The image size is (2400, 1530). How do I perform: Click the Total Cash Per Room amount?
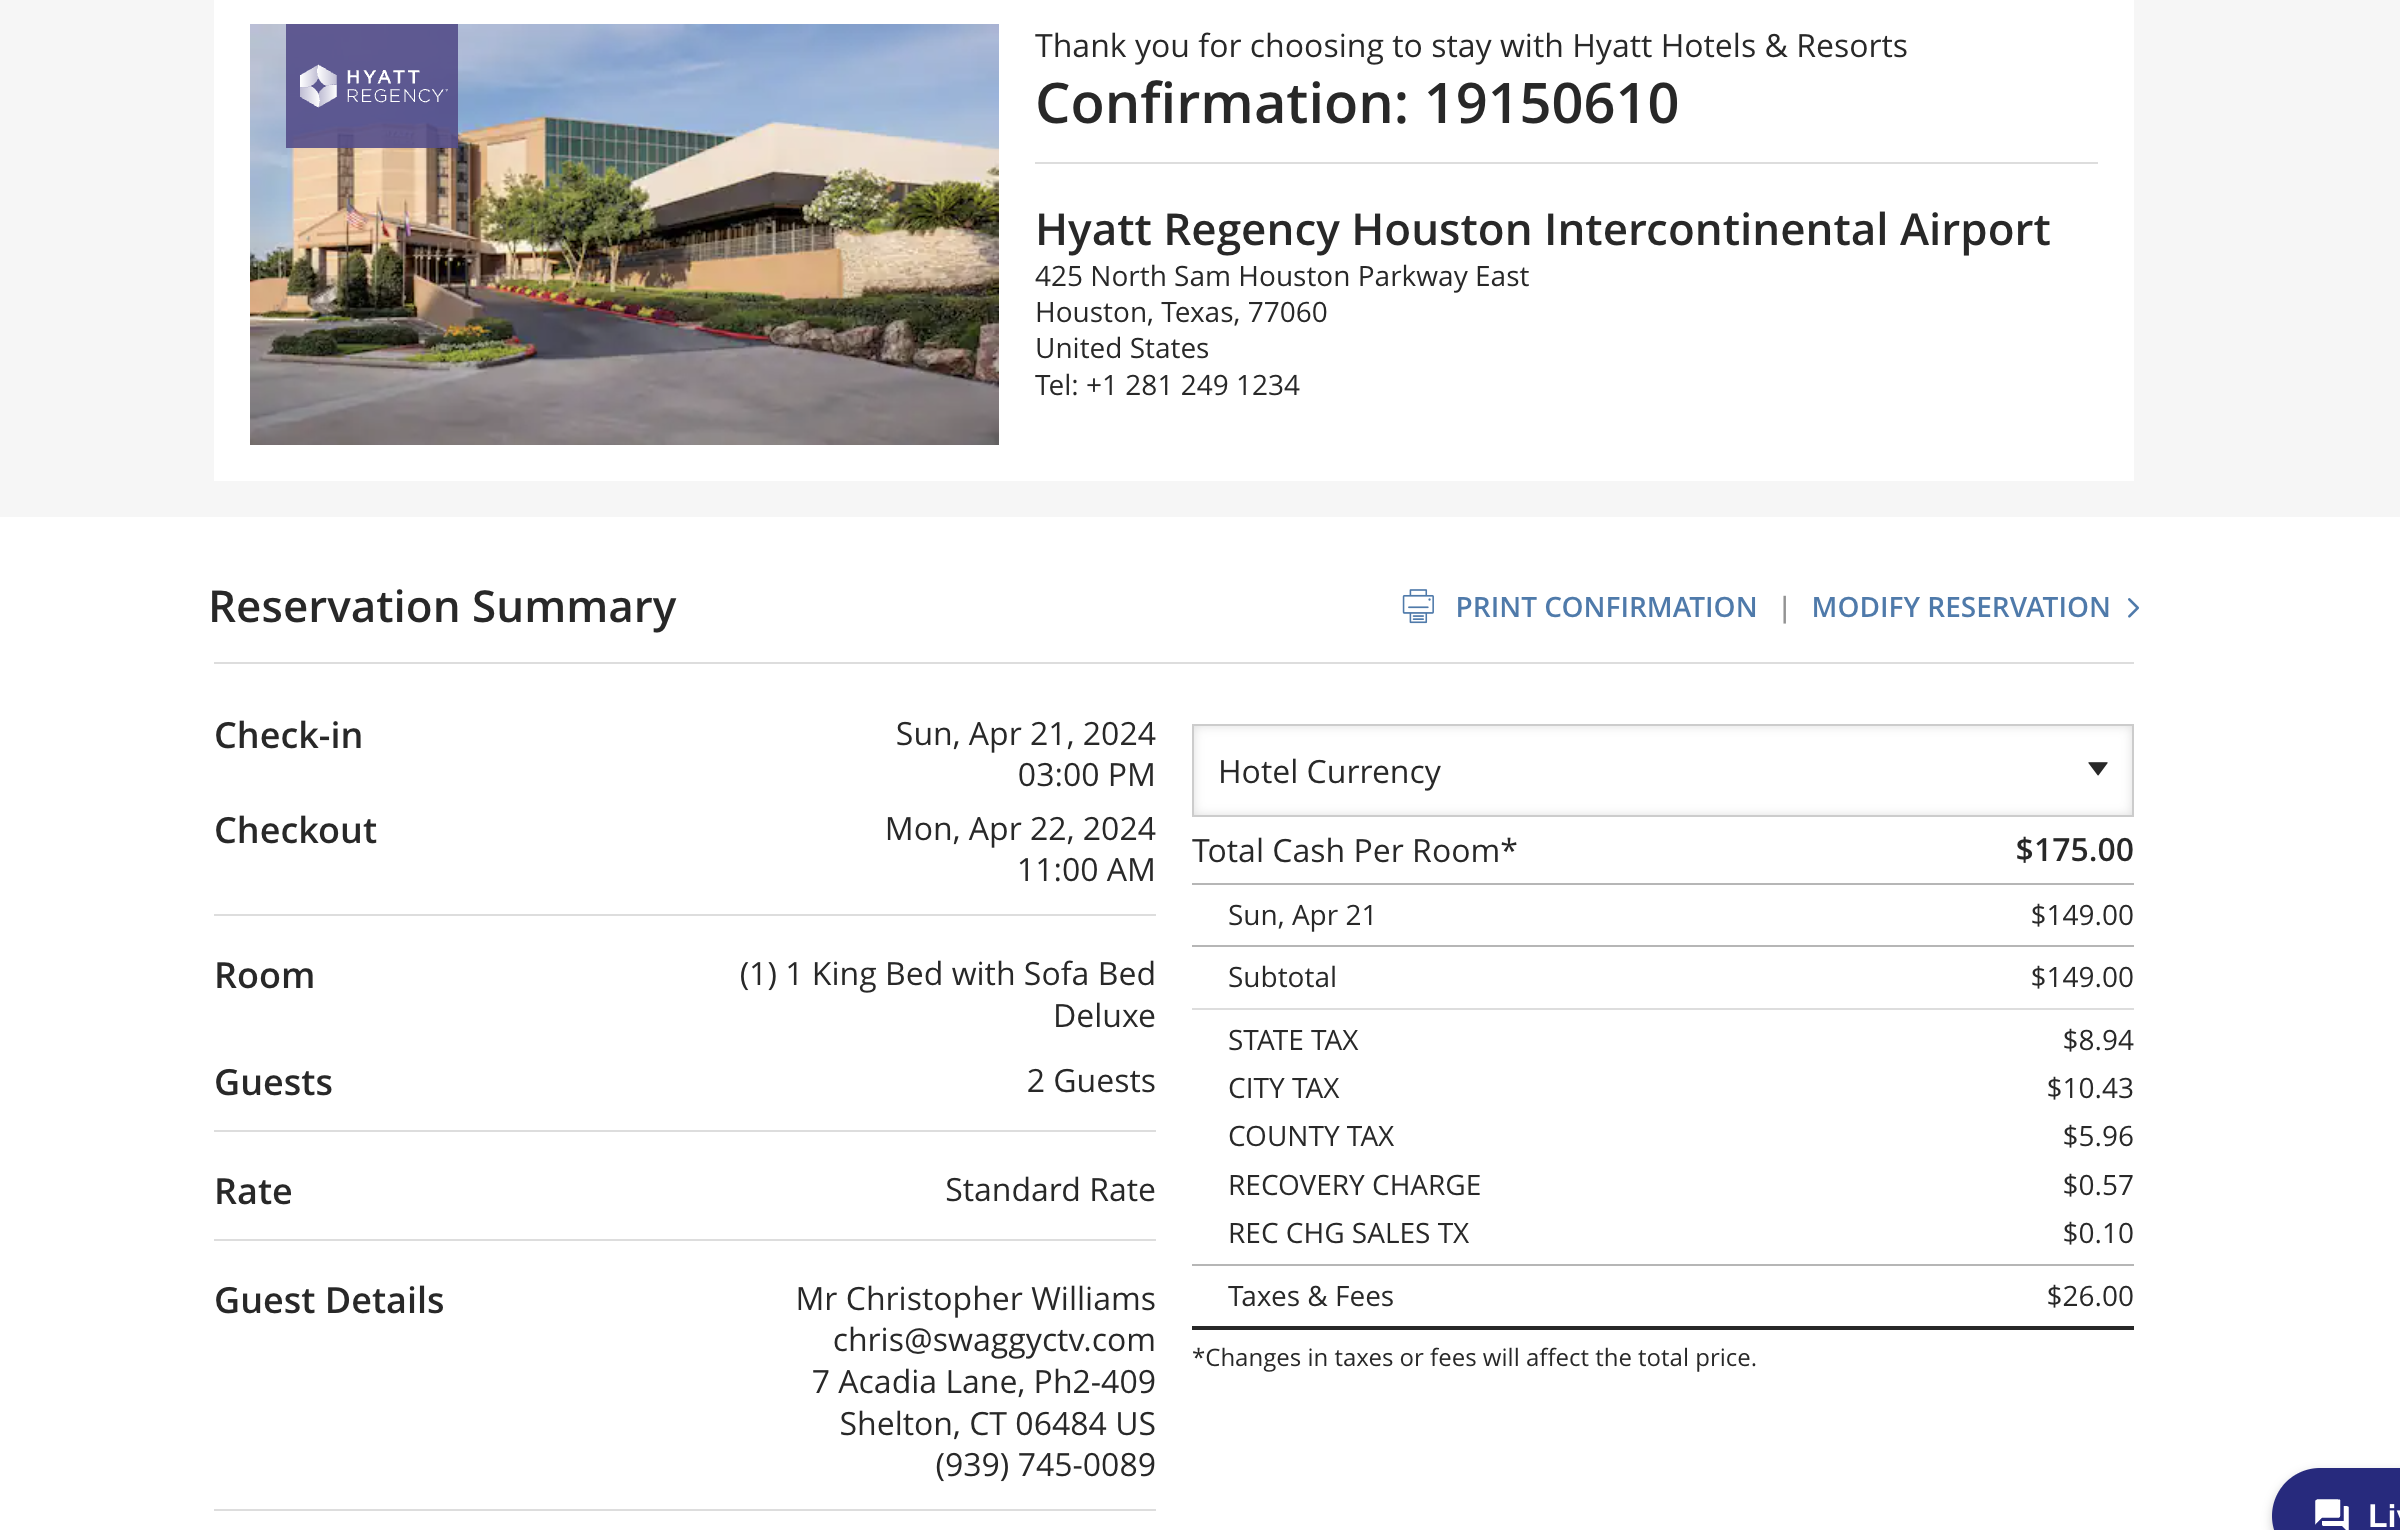point(2073,850)
